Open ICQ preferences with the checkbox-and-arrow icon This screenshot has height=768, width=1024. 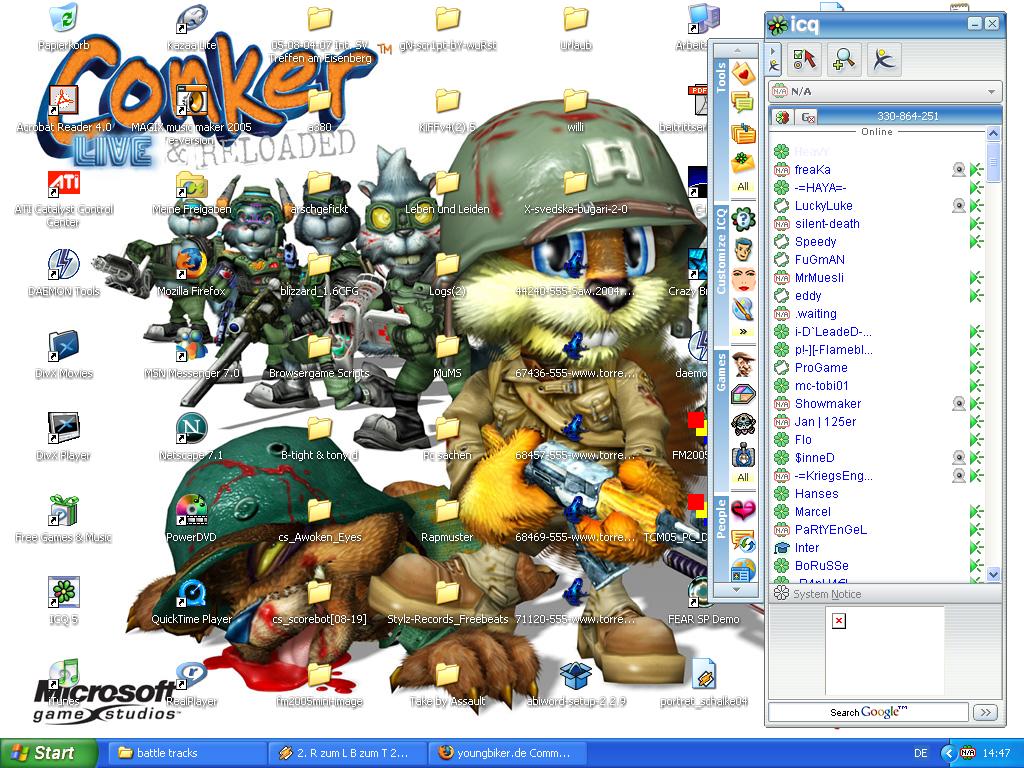coord(804,60)
